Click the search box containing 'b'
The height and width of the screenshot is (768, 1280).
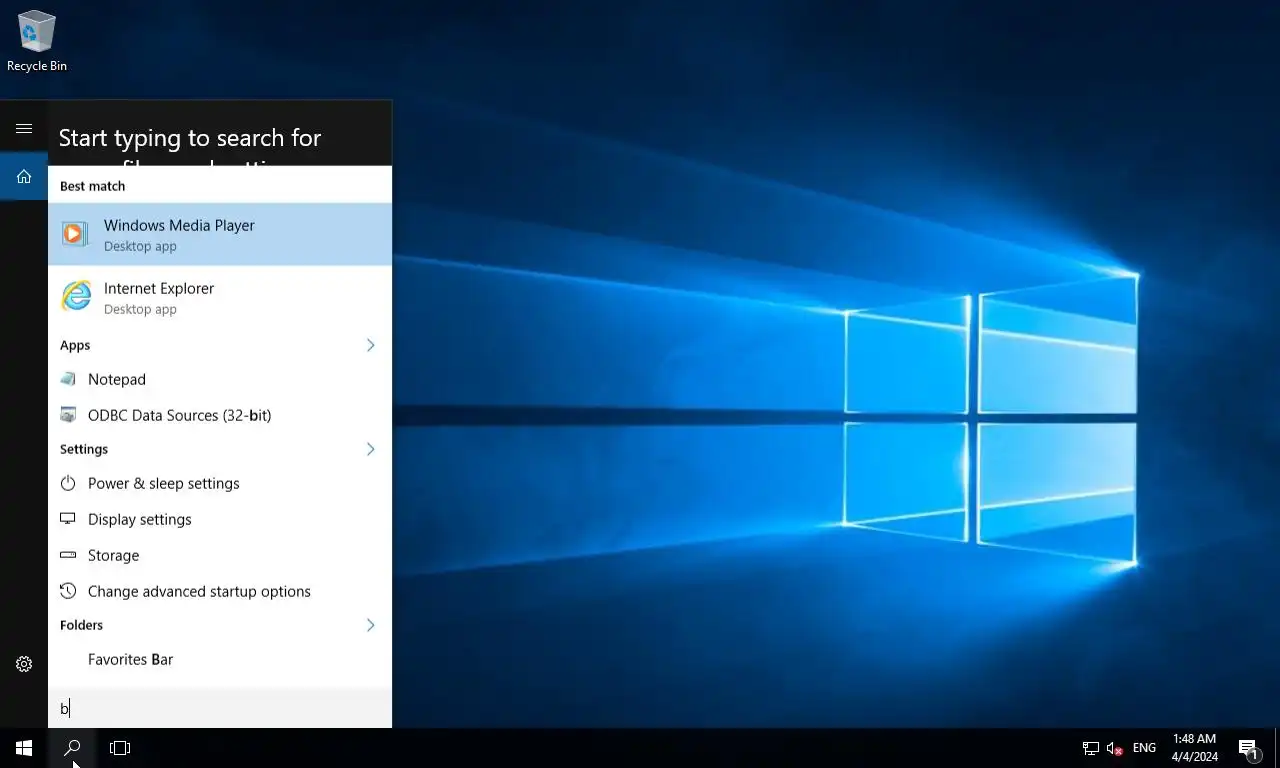[220, 708]
